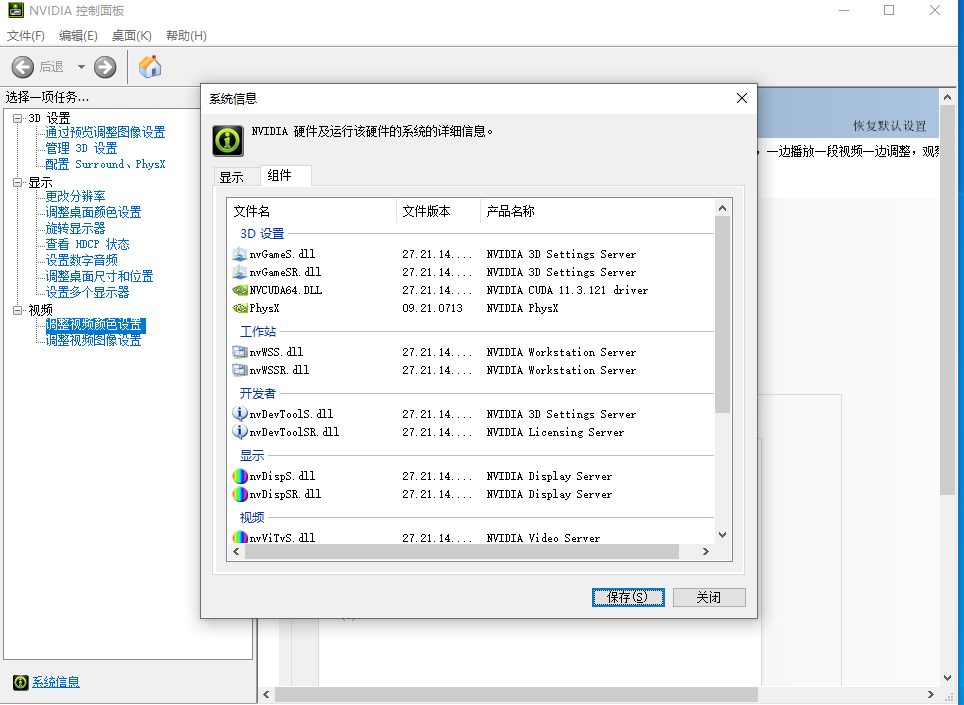Sort by the 产品名称 column header

click(x=598, y=211)
